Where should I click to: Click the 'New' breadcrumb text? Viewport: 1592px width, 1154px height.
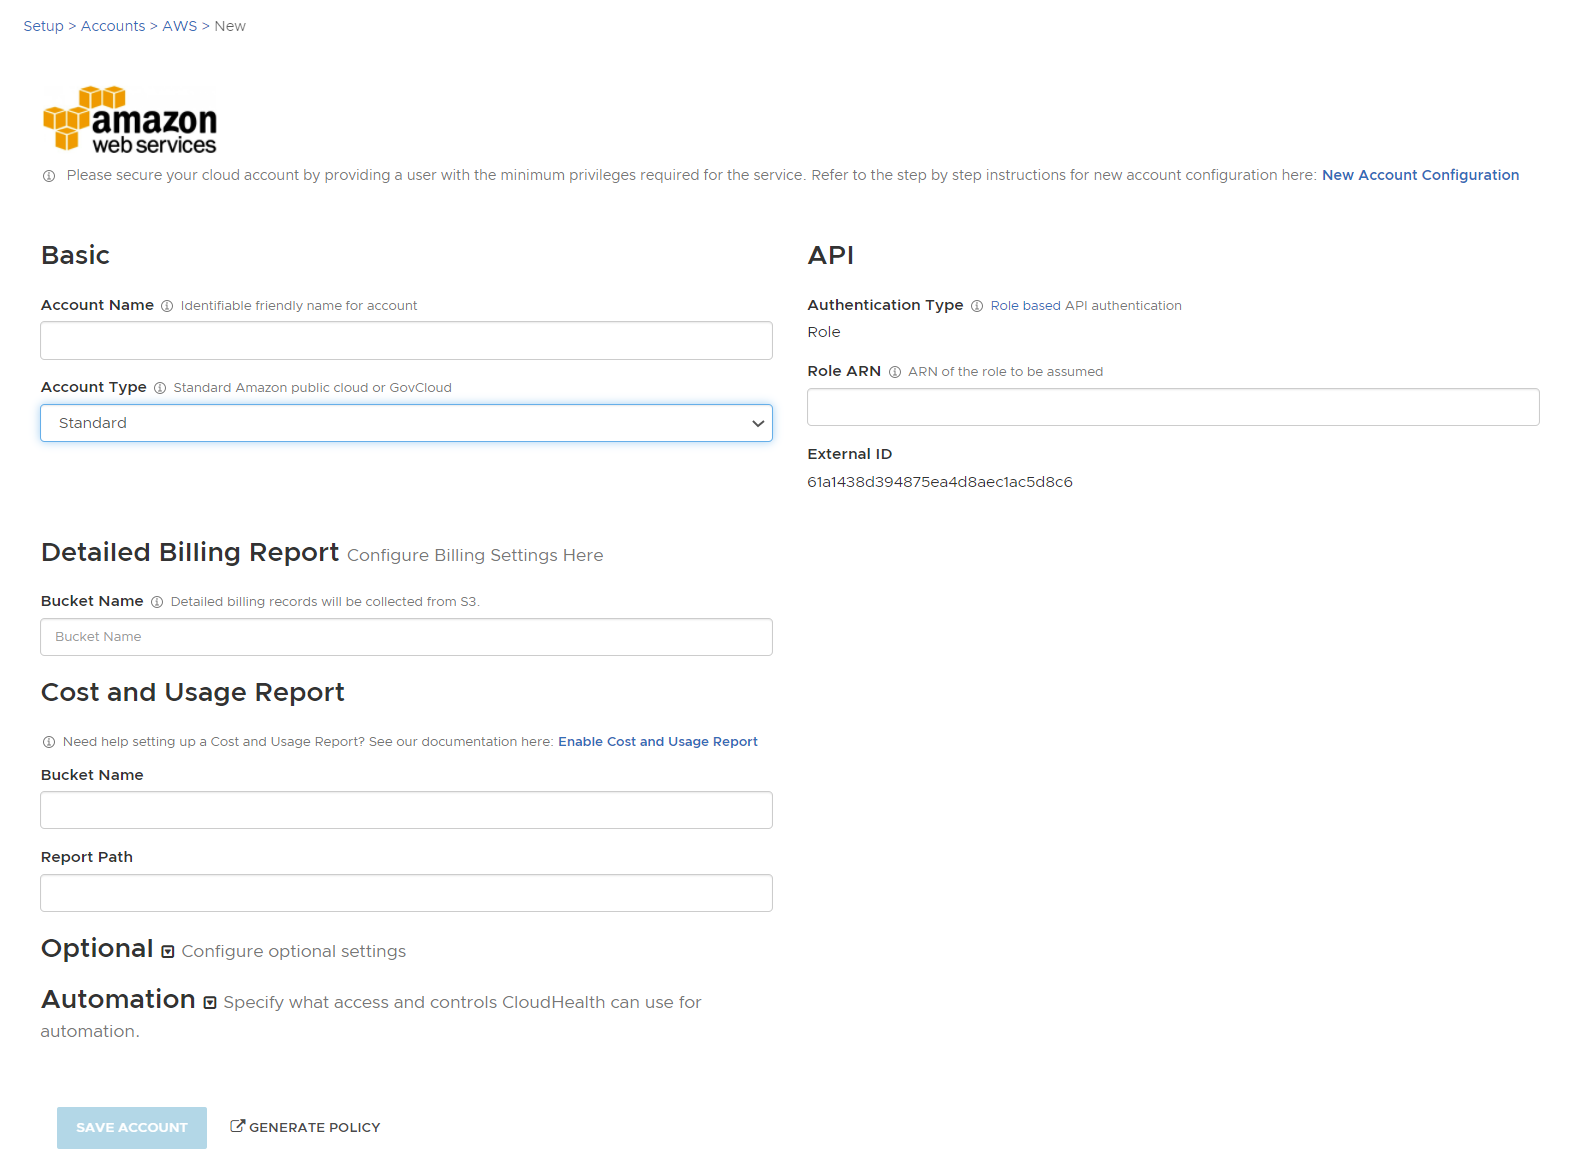click(x=230, y=26)
